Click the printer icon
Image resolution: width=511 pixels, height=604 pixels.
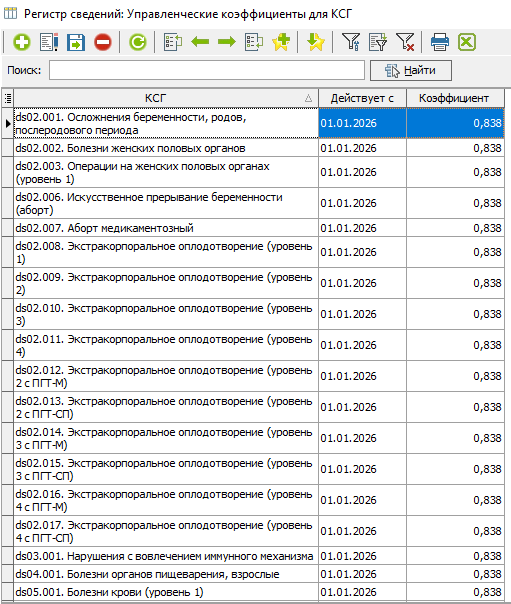point(439,42)
